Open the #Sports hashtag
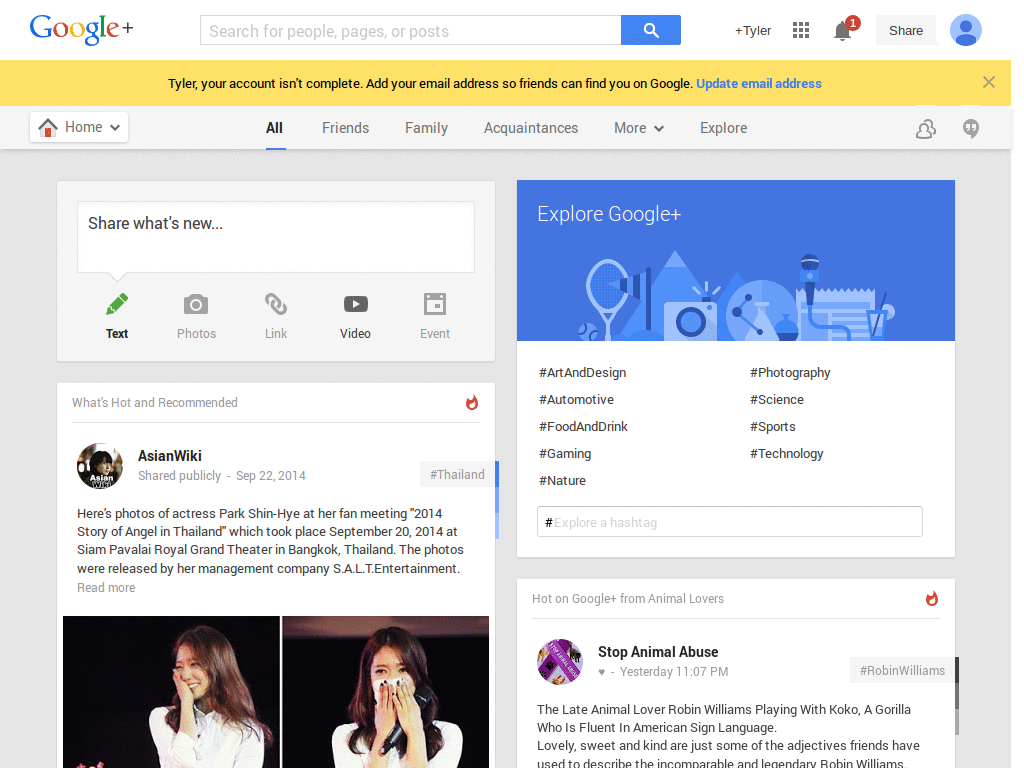 coord(773,426)
